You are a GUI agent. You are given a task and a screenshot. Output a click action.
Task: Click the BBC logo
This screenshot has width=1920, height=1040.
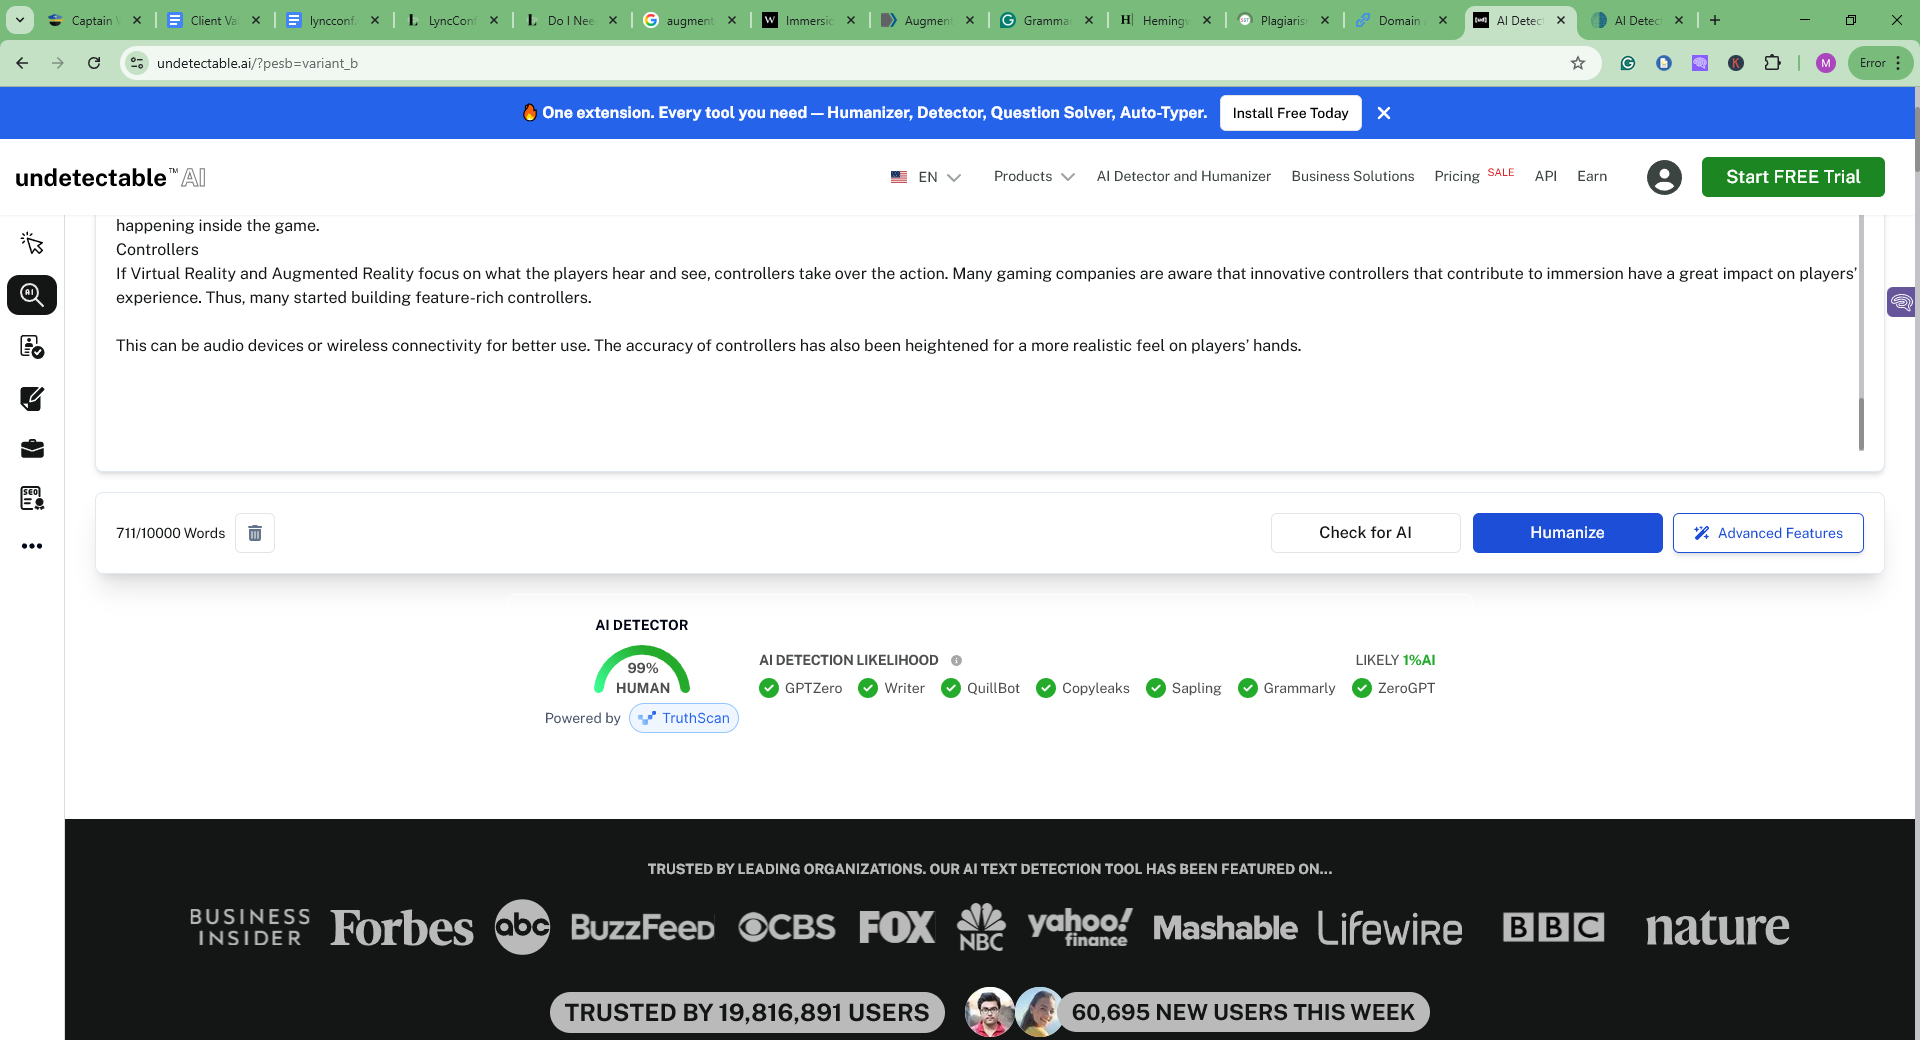click(x=1553, y=927)
